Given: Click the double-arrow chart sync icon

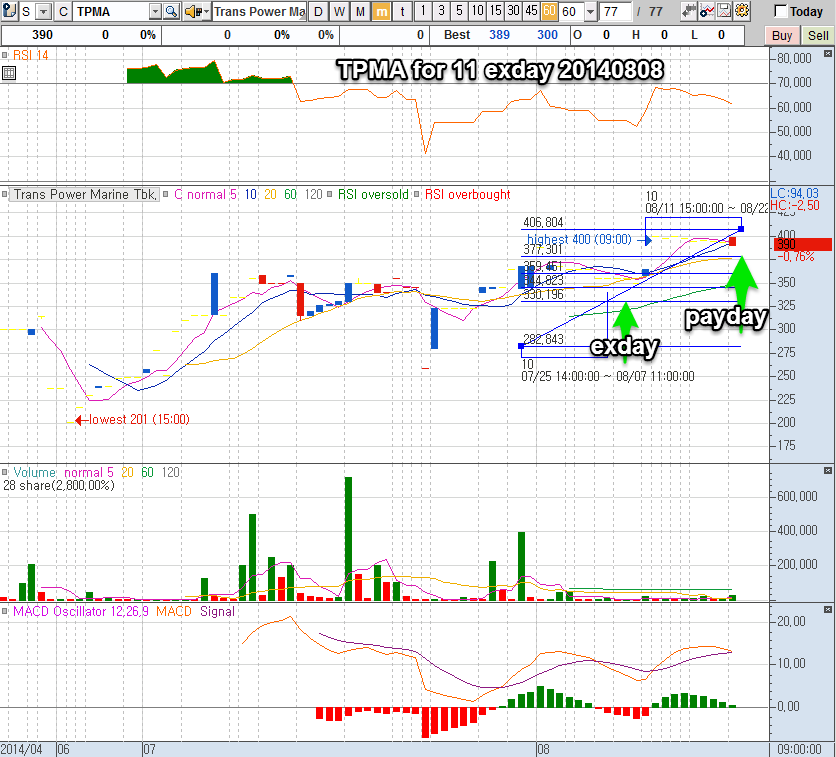Looking at the screenshot, I should (x=689, y=11).
